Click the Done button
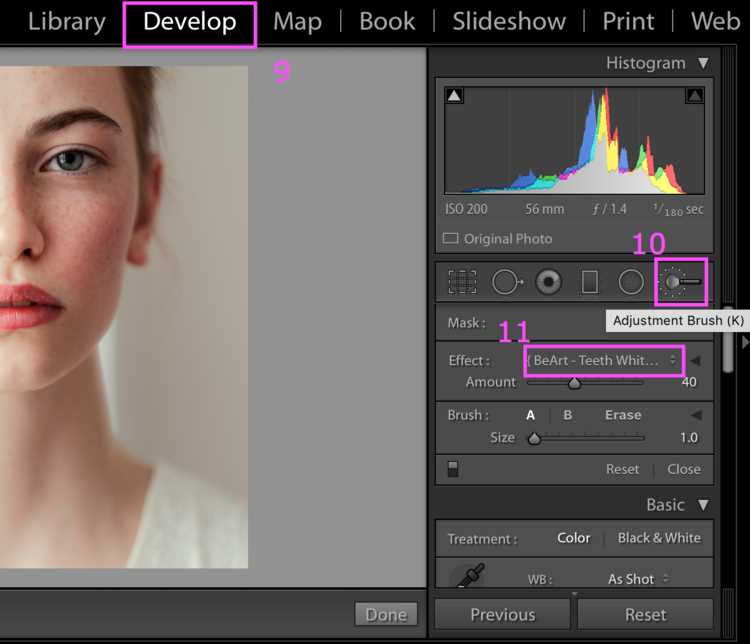Screen dimensions: 750x644 [386, 614]
